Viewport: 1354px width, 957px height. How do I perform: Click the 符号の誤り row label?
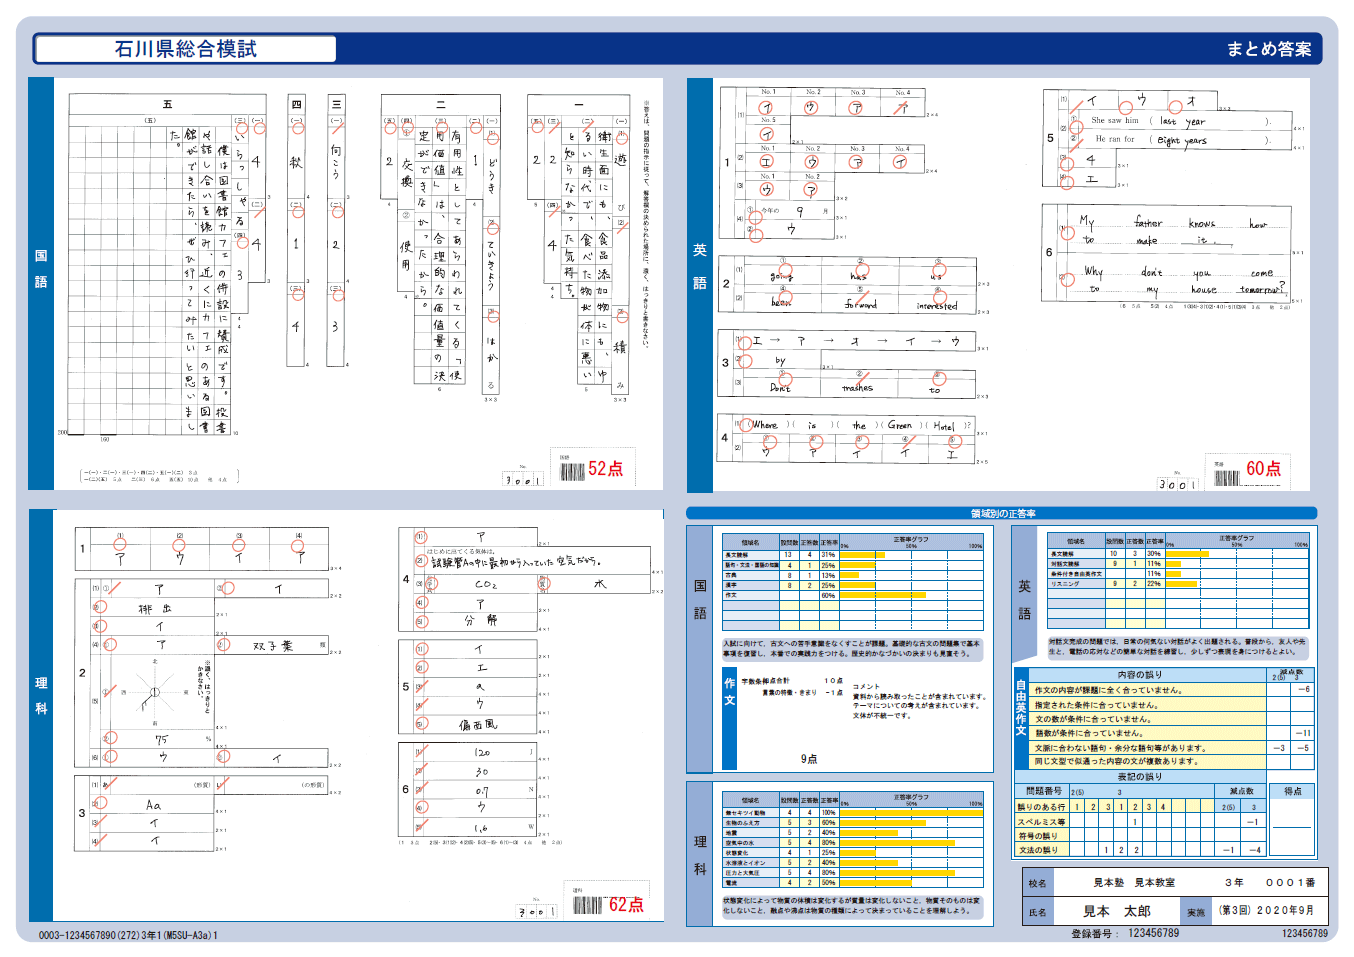point(1042,836)
